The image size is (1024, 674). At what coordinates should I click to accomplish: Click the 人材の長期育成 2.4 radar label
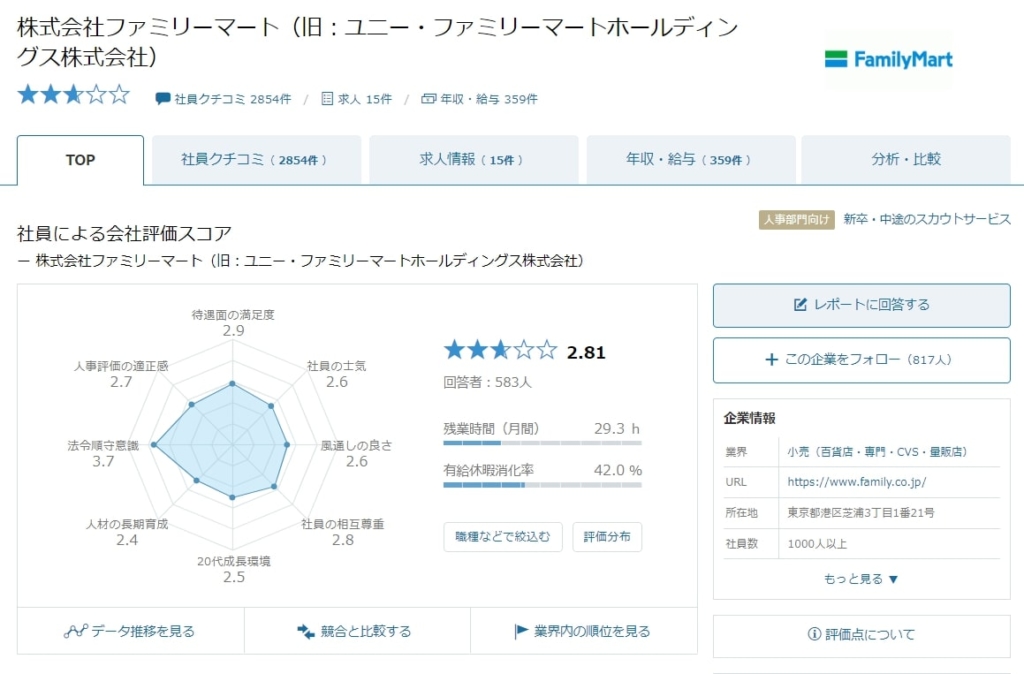tap(127, 532)
